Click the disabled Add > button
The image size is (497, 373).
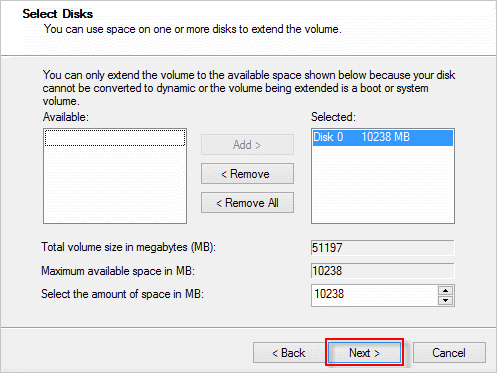tap(247, 145)
